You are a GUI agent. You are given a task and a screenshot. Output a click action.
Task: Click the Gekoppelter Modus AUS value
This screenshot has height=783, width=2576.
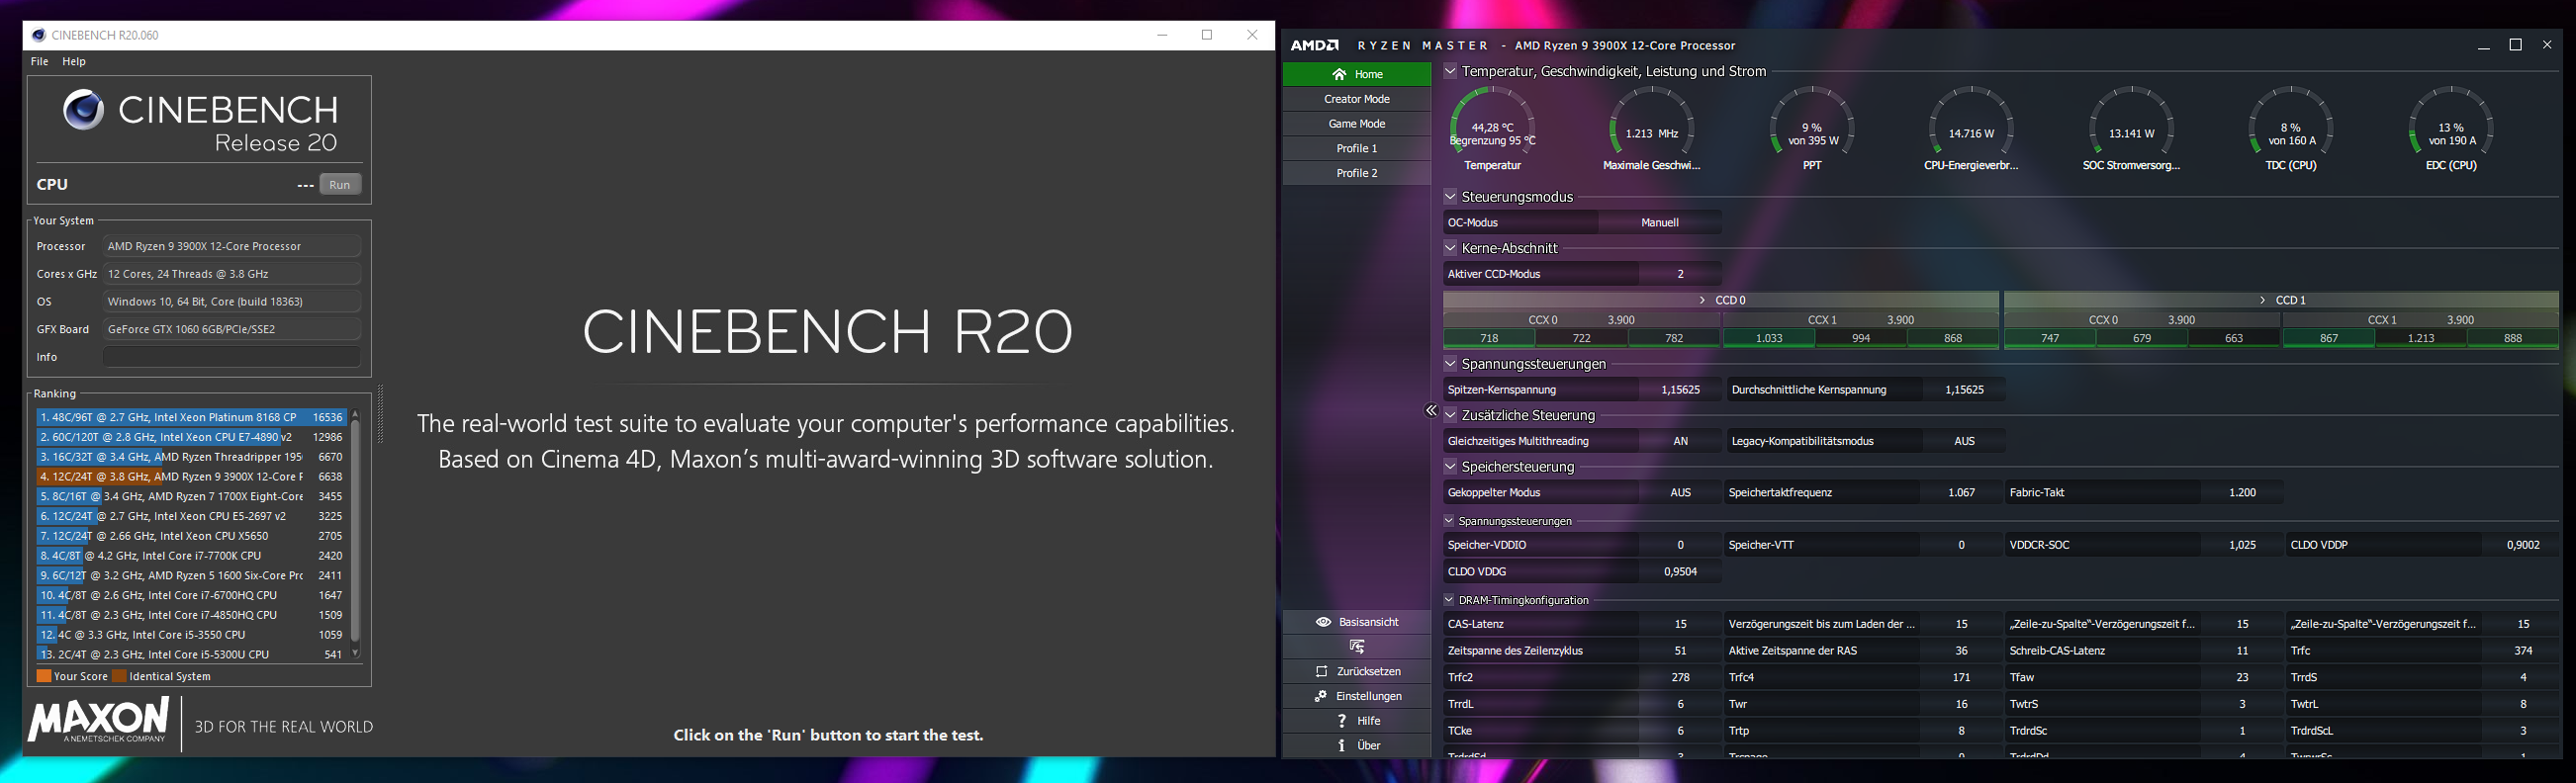pos(1681,492)
